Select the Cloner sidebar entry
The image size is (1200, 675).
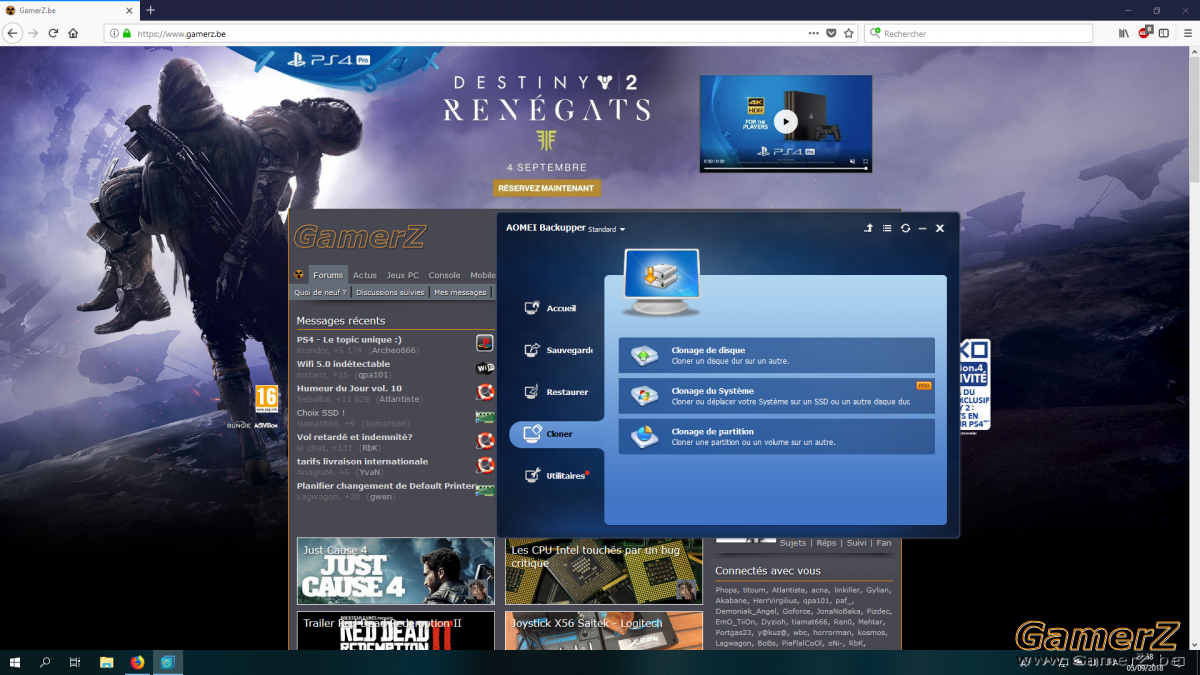click(556, 434)
